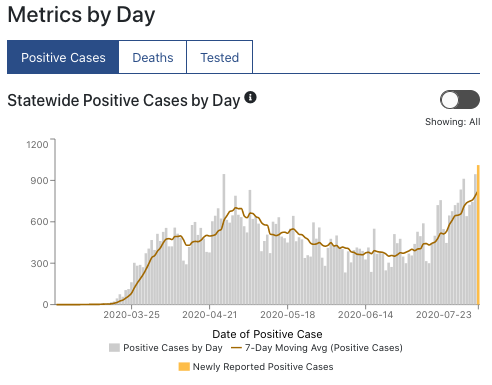Click the info icon beside Statewide Positive Cases
This screenshot has height=385, width=492.
(250, 98)
